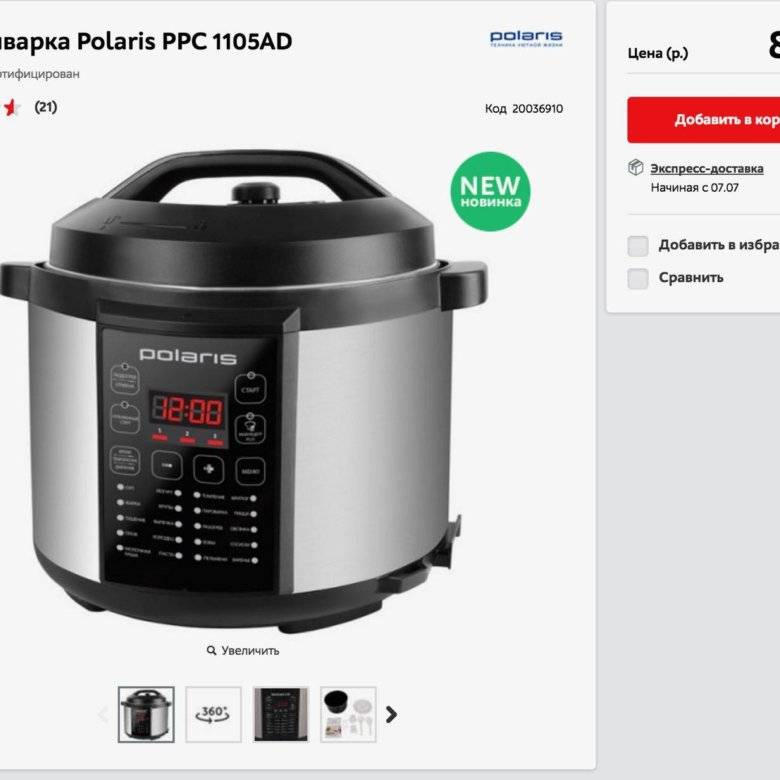Open the Экспресс-доставка link
This screenshot has height=780, width=780.
707,169
